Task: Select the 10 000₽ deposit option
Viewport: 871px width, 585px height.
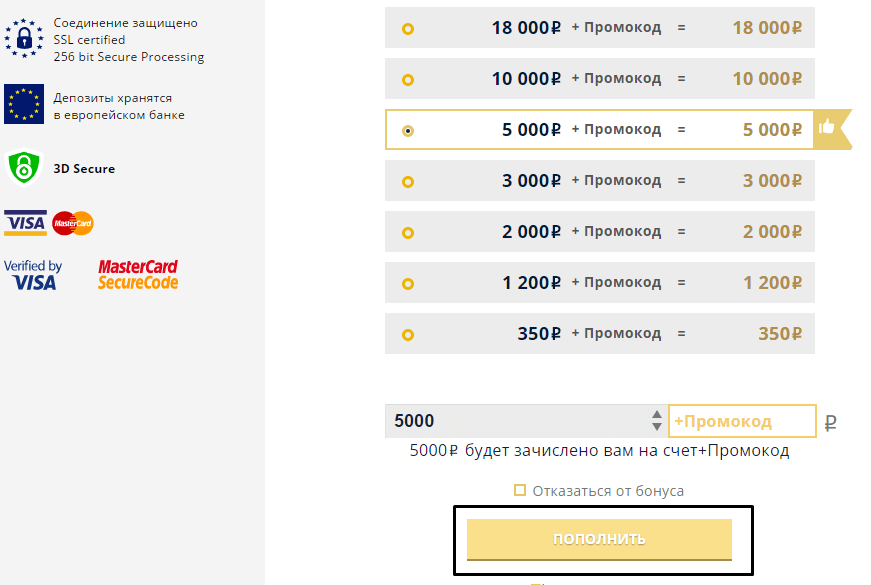Action: click(408, 78)
